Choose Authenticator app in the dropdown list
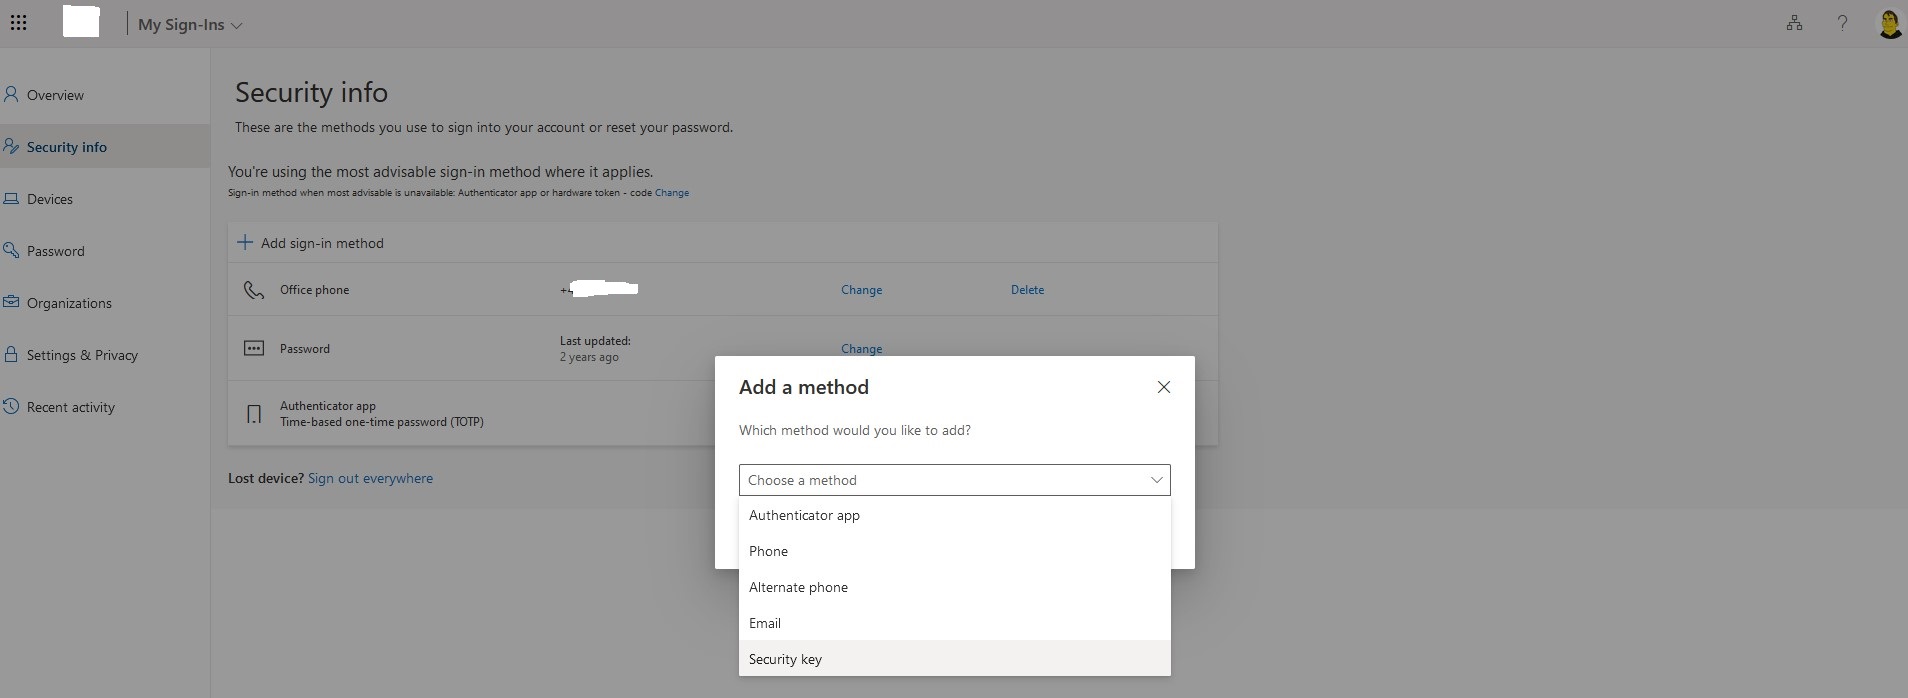 pos(804,515)
